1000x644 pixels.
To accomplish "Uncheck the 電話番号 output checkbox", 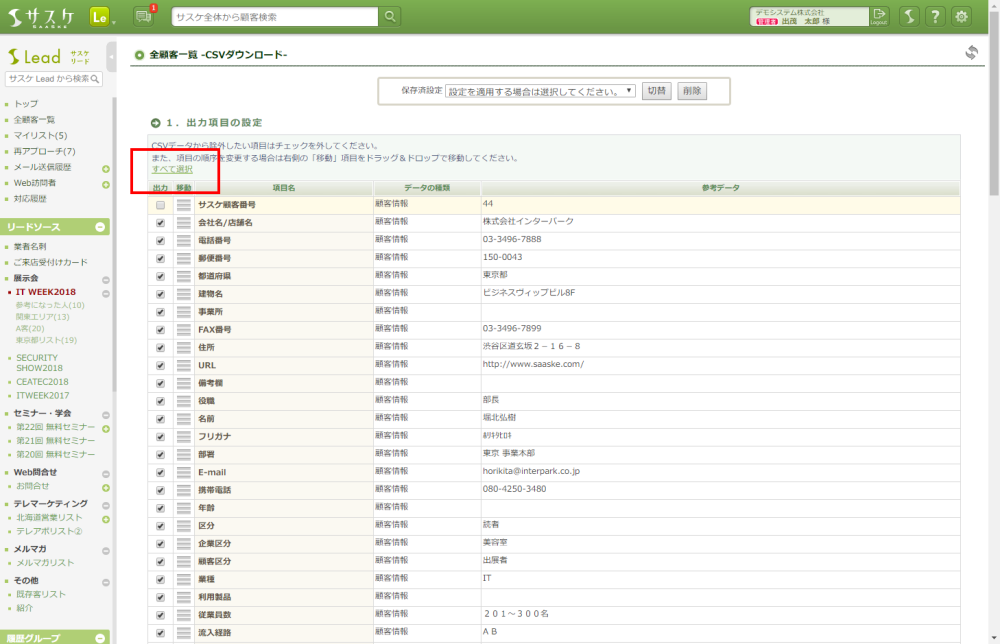I will 160,240.
